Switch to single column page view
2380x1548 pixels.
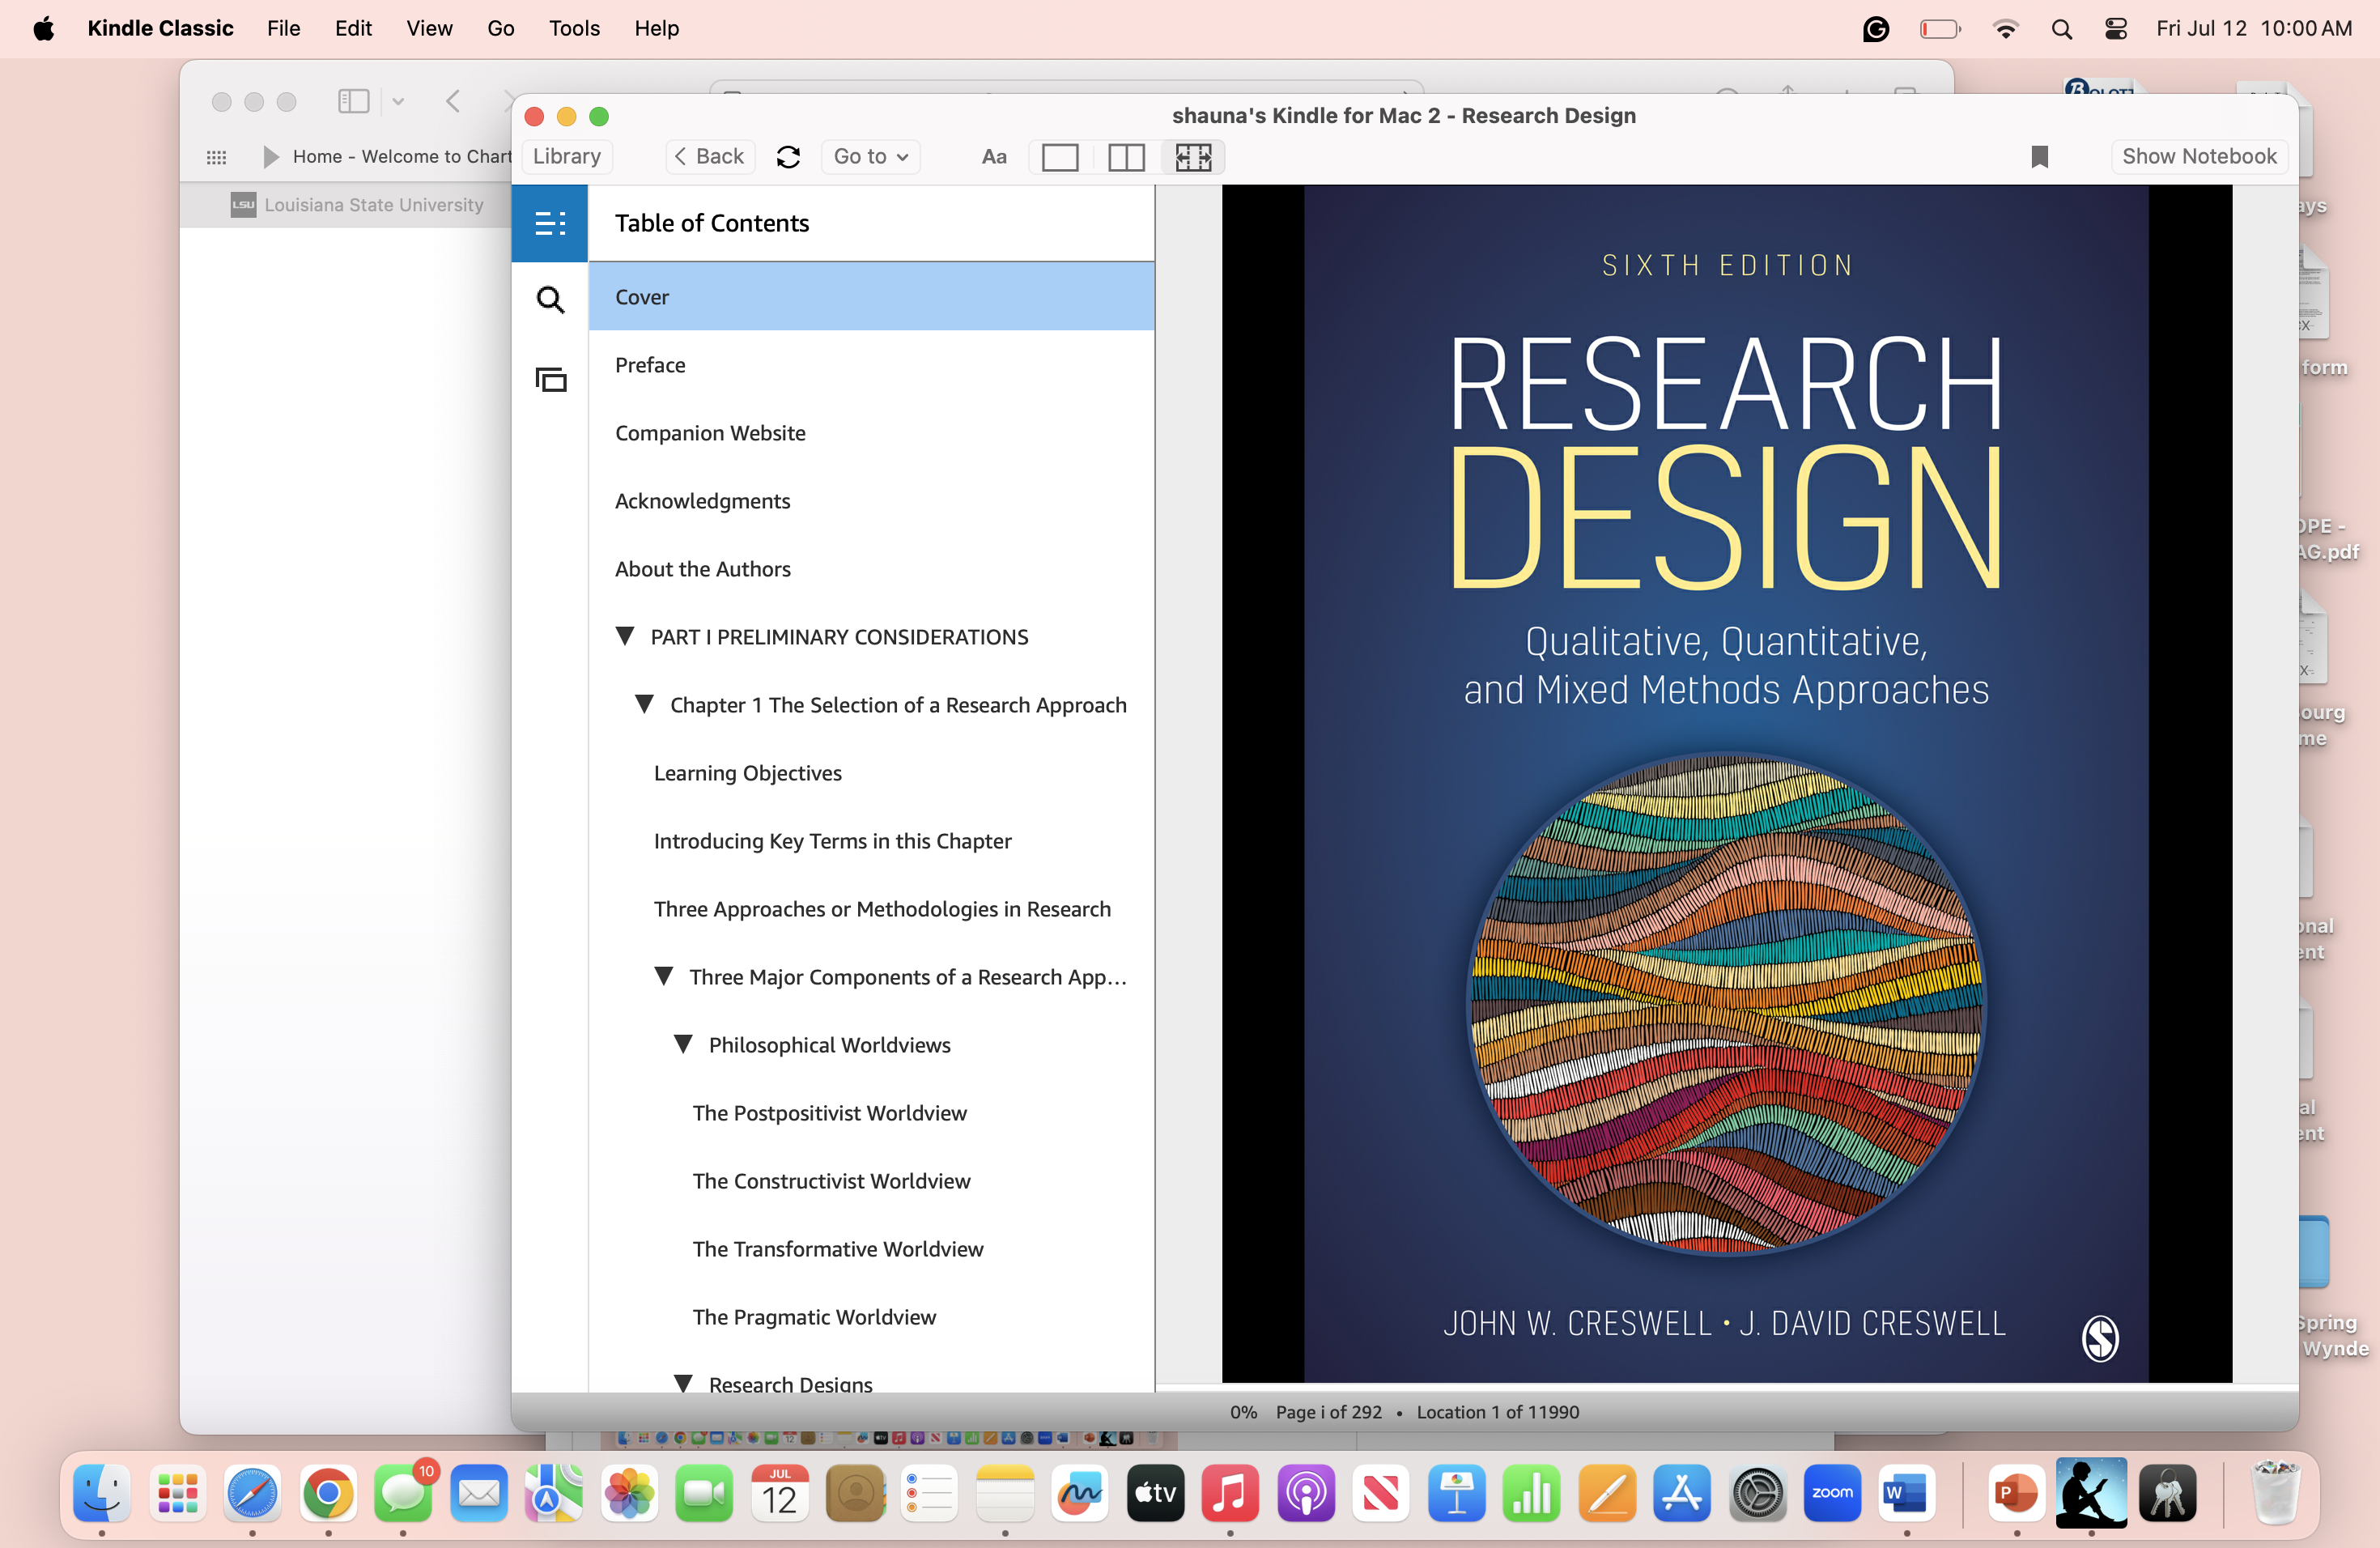(x=1060, y=157)
